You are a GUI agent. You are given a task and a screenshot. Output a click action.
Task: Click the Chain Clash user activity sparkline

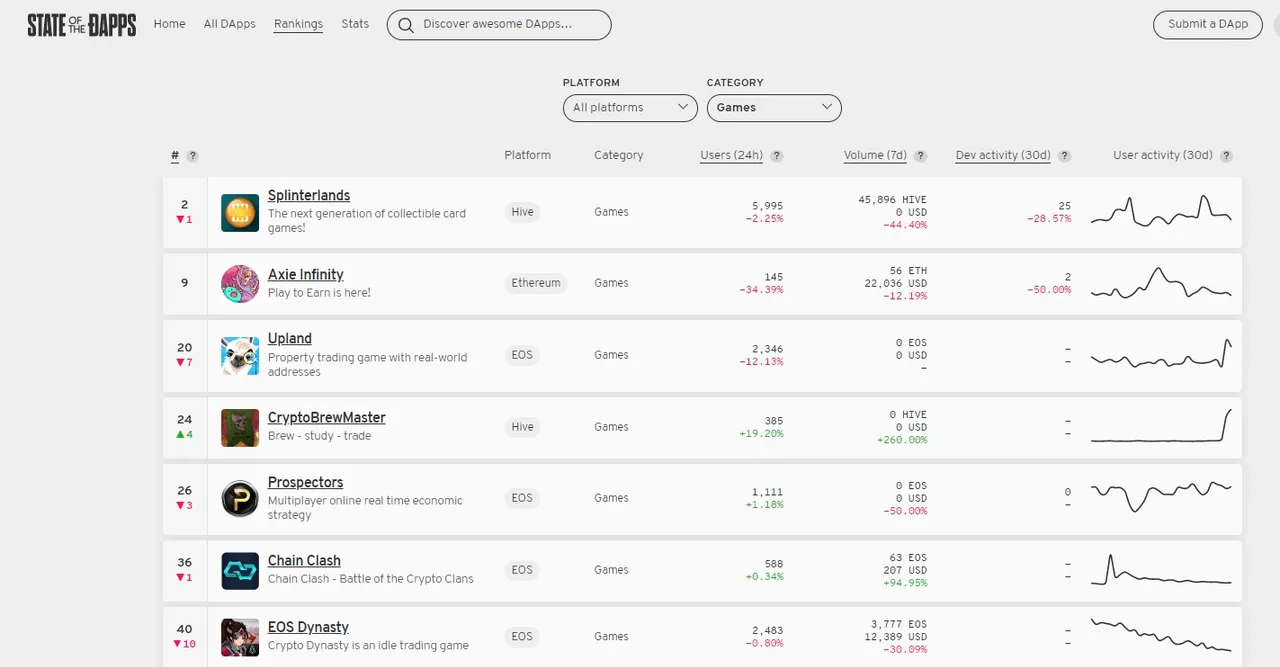pos(1161,570)
